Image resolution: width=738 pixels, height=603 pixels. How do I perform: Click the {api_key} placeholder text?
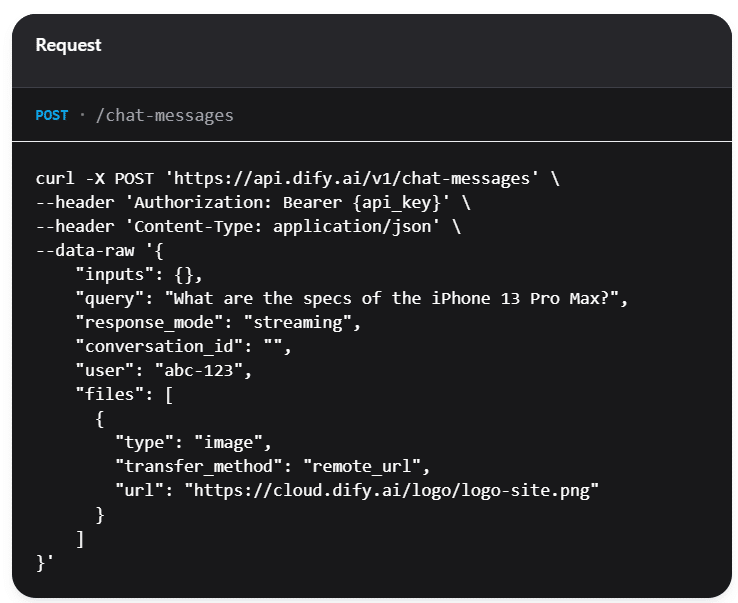point(396,202)
